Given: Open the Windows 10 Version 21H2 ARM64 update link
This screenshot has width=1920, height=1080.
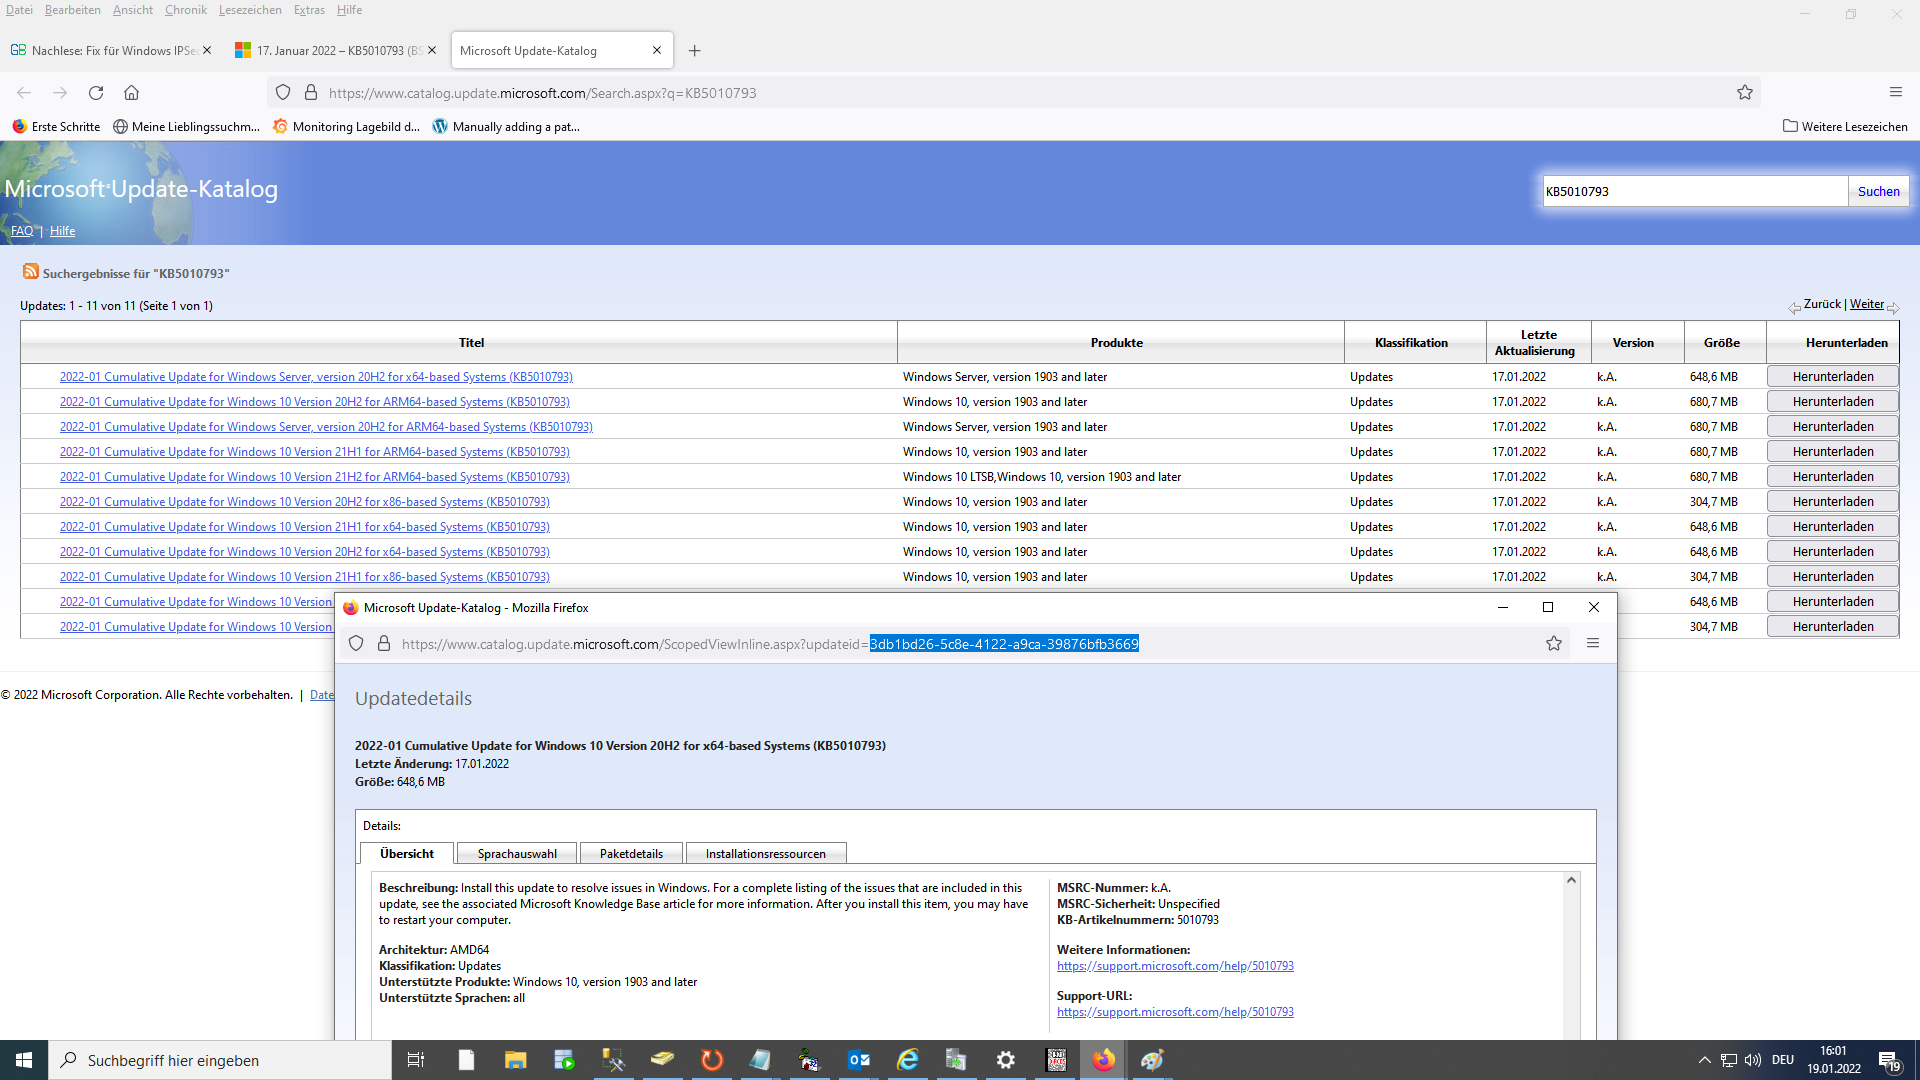Looking at the screenshot, I should [x=314, y=477].
